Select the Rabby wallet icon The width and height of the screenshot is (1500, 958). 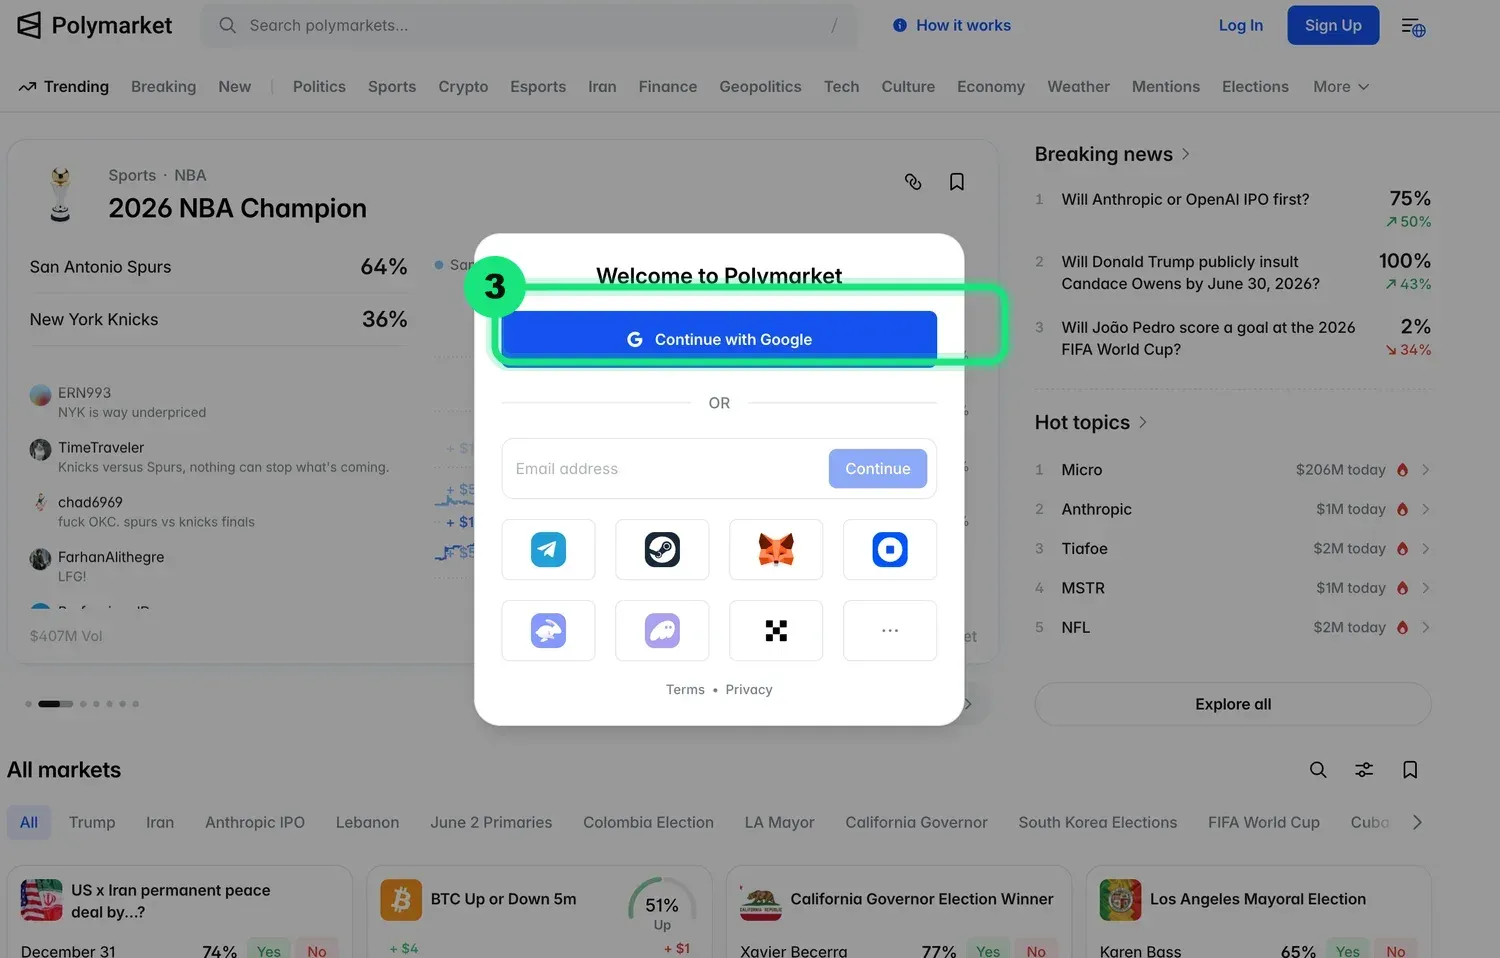(548, 630)
